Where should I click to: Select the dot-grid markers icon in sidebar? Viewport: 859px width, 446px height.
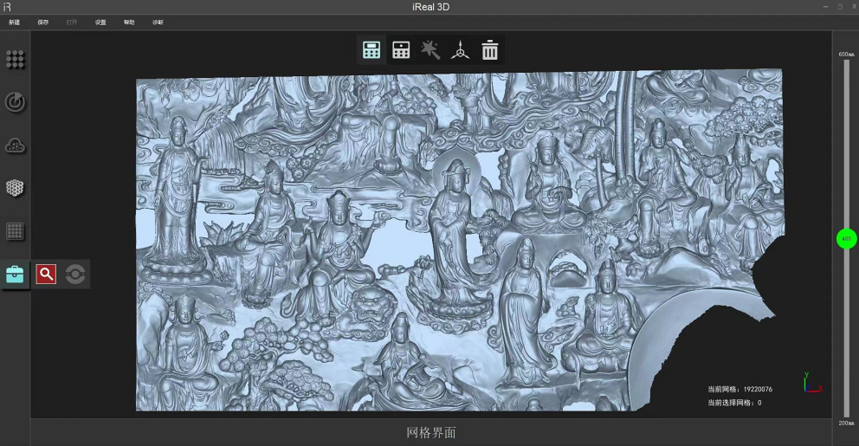tap(15, 59)
